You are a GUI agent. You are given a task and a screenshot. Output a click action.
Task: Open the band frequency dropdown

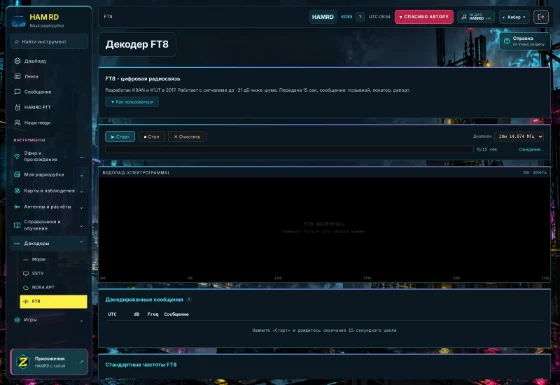click(x=519, y=136)
